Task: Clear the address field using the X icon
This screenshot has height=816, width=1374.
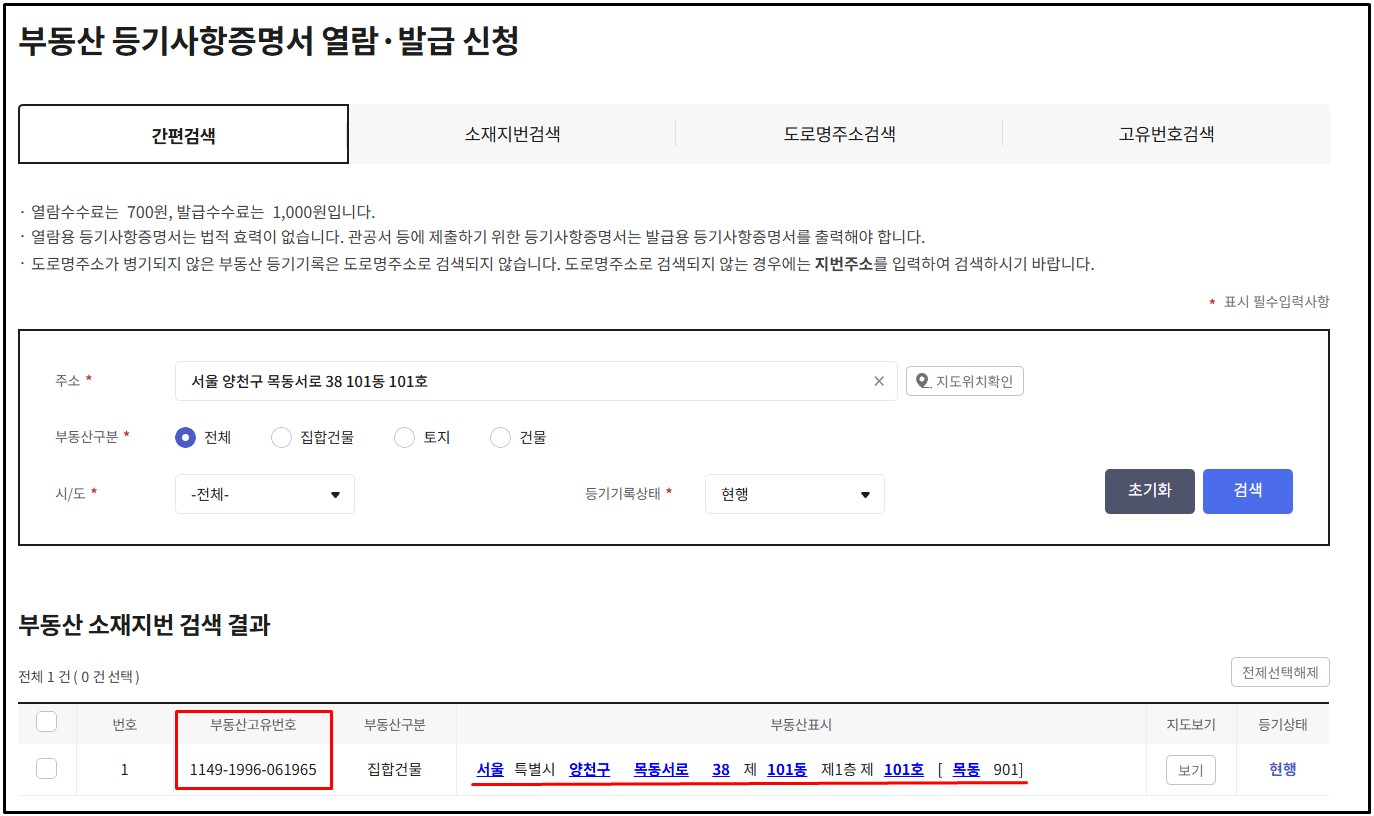Action: (x=879, y=381)
